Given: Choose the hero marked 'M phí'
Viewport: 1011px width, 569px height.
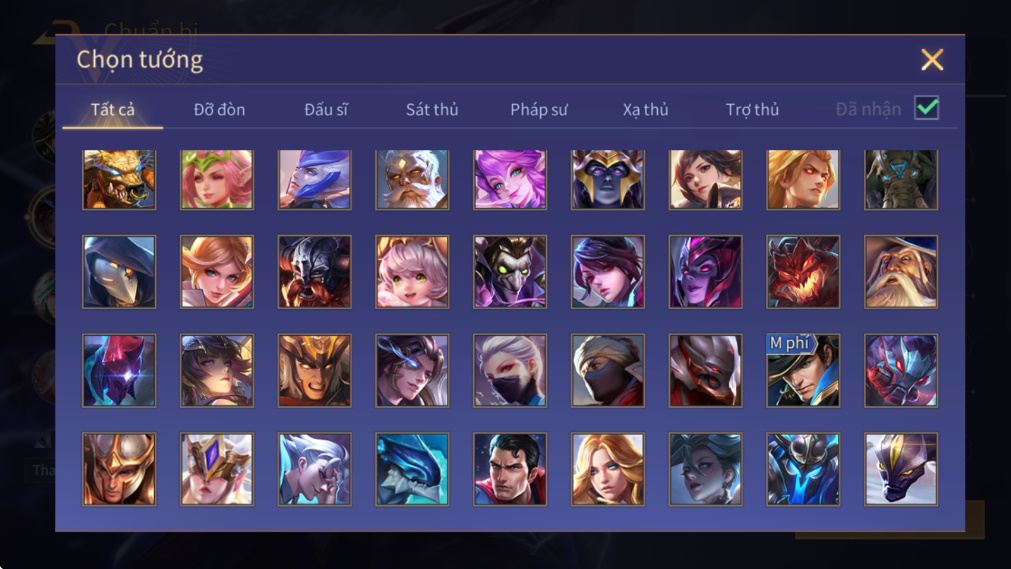Looking at the screenshot, I should click(803, 370).
